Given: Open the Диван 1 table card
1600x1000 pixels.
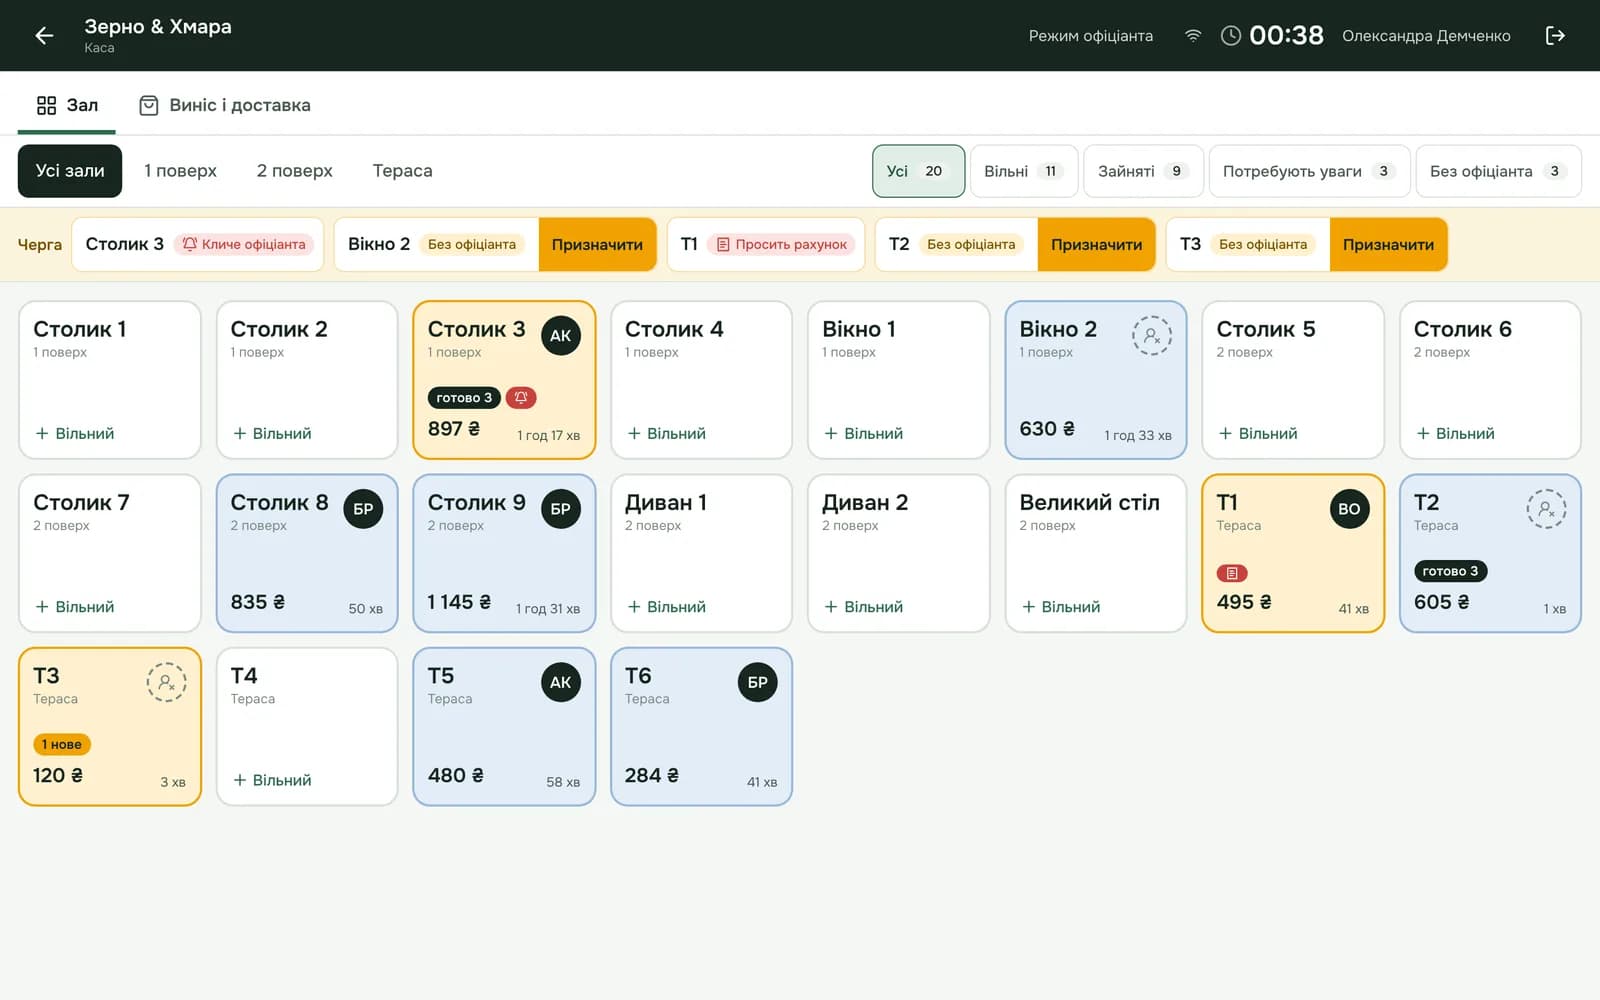Looking at the screenshot, I should click(701, 553).
